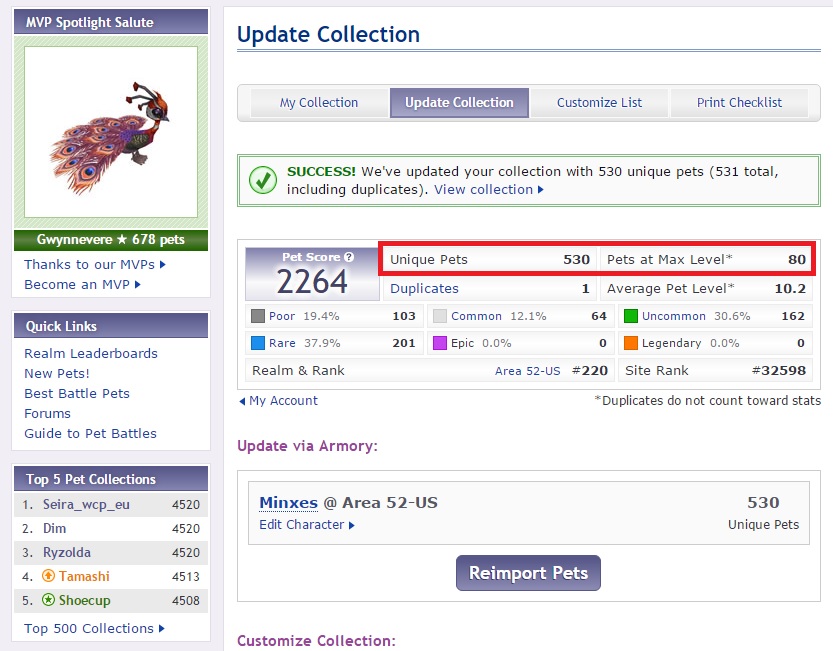Click the gray Poor quality swatch
The image size is (833, 651).
[x=258, y=316]
